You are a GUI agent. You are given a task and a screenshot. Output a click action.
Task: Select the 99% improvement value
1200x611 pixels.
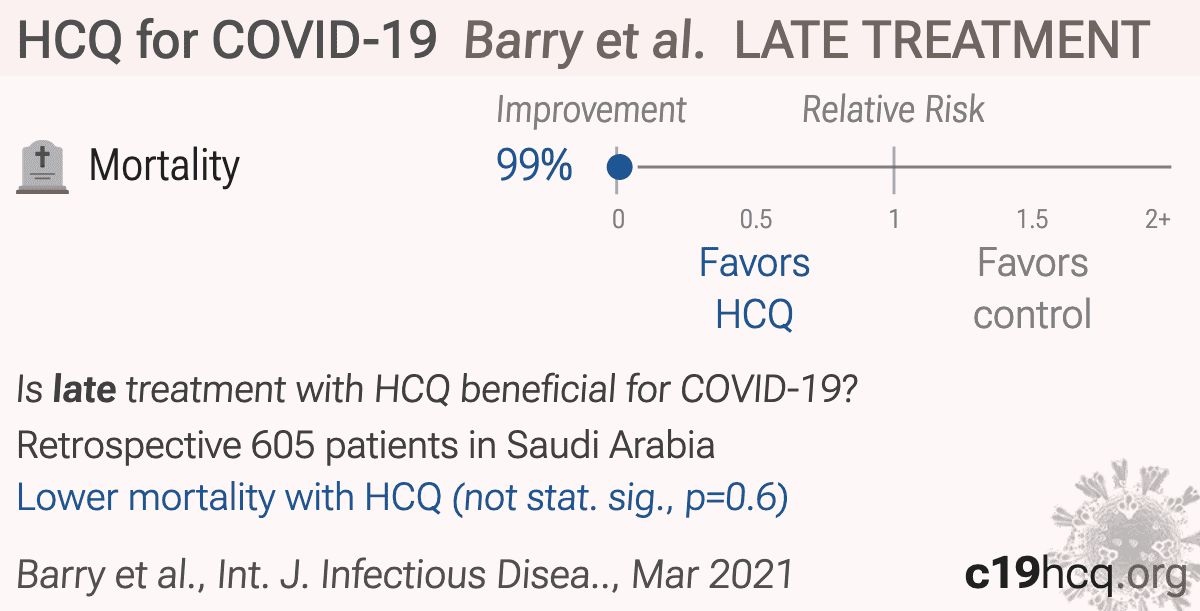[x=534, y=166]
